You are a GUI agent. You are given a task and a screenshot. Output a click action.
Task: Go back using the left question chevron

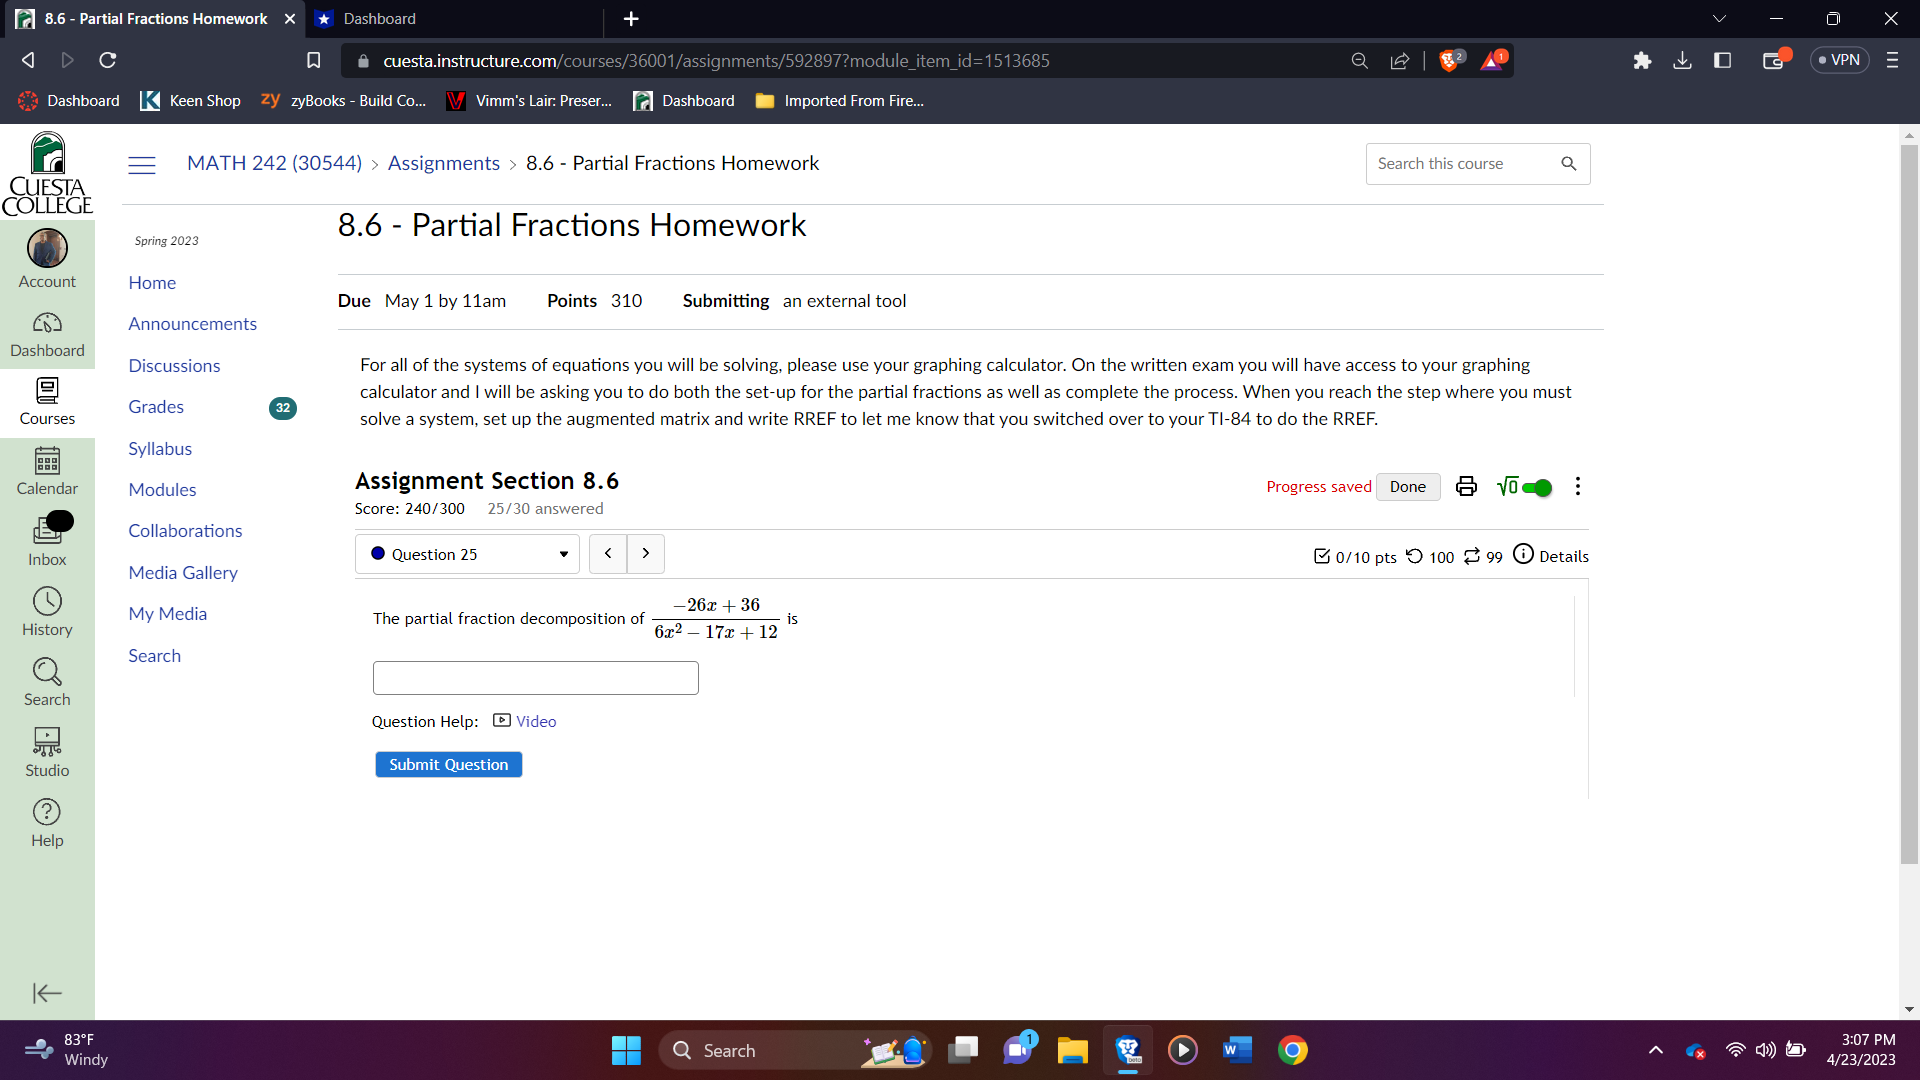[x=608, y=553]
